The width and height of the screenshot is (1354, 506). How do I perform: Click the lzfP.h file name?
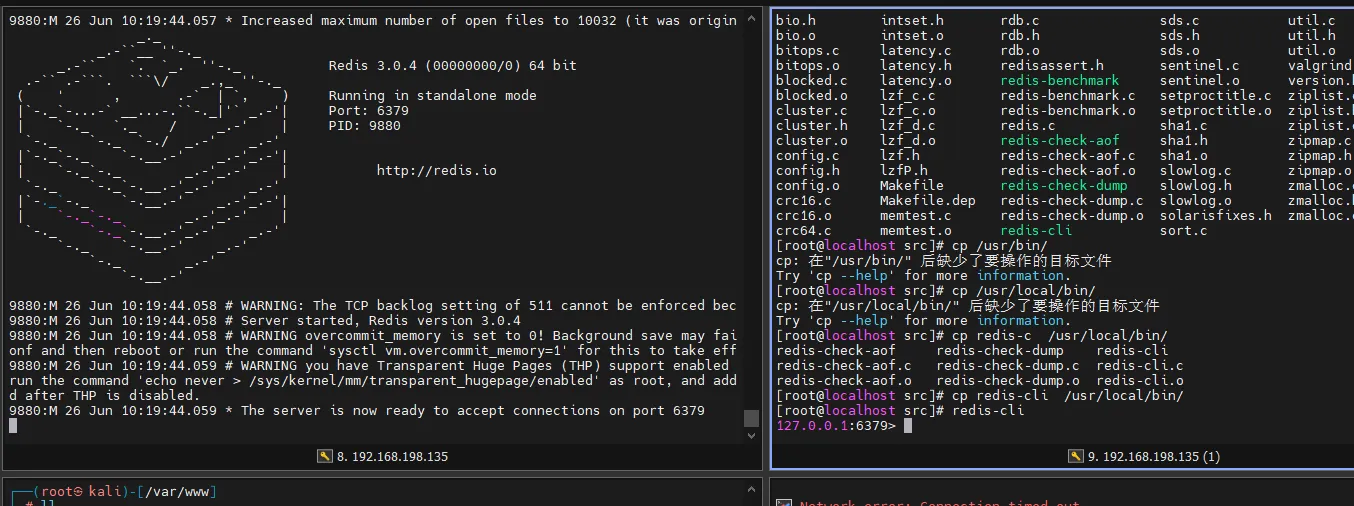[x=904, y=171]
